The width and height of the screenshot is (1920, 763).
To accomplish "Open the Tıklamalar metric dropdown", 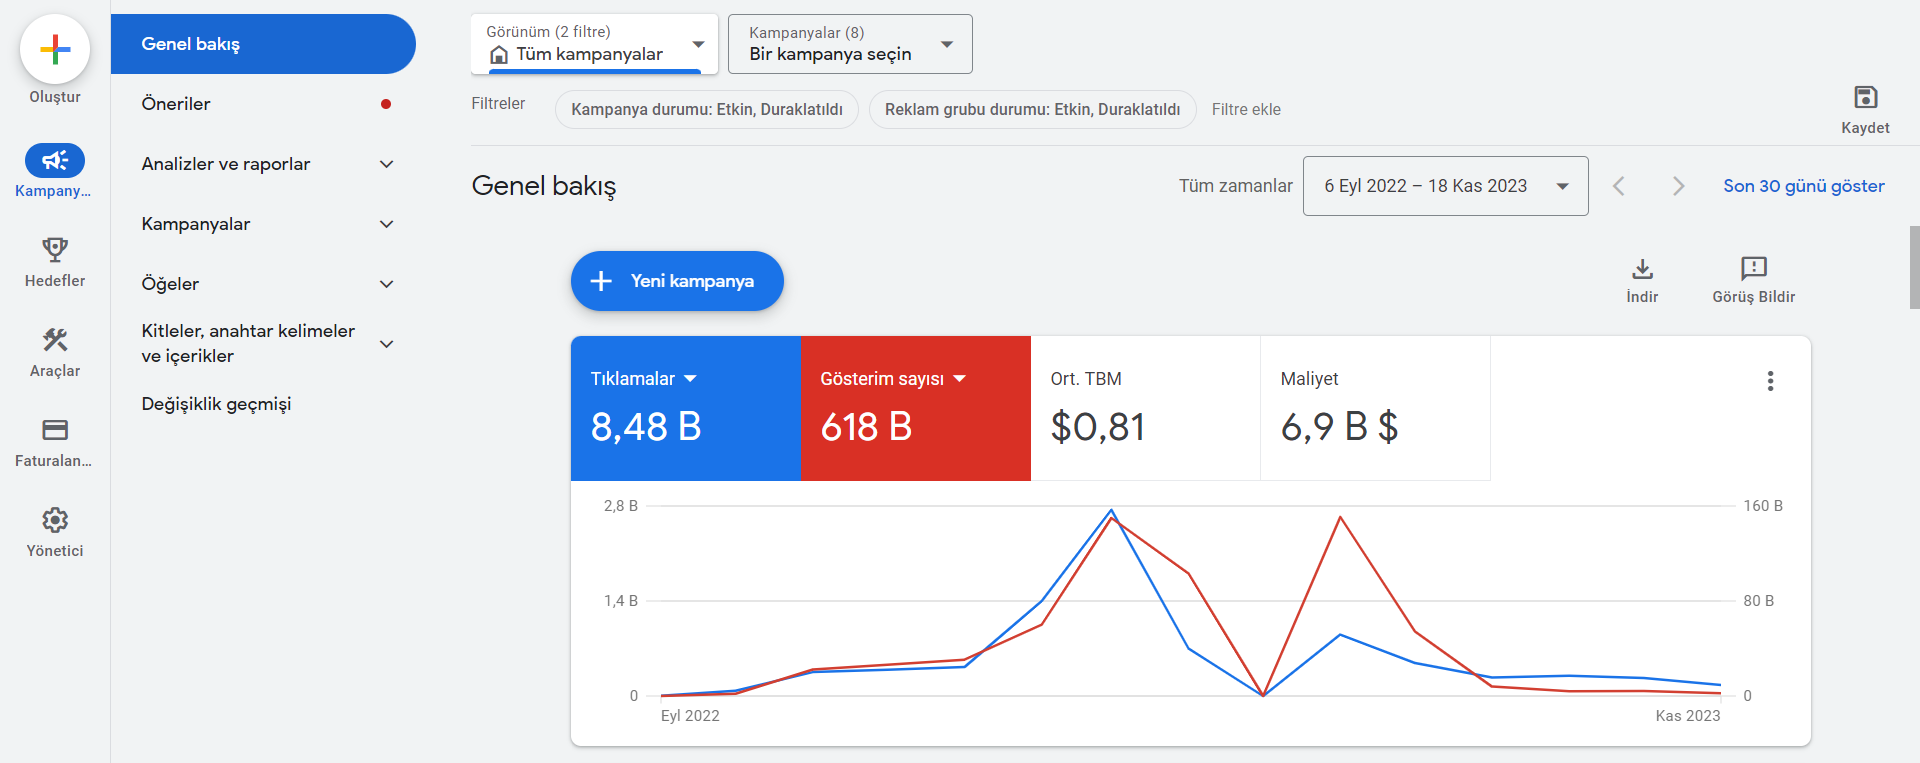I will (643, 379).
